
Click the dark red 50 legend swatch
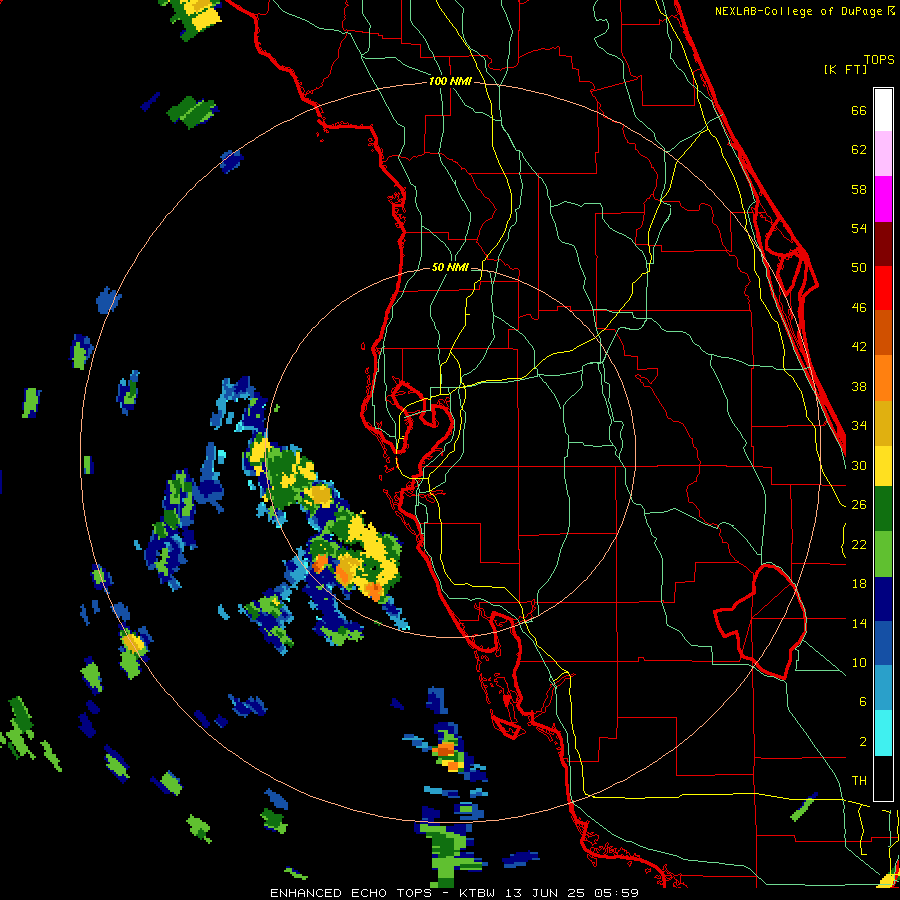(x=883, y=244)
